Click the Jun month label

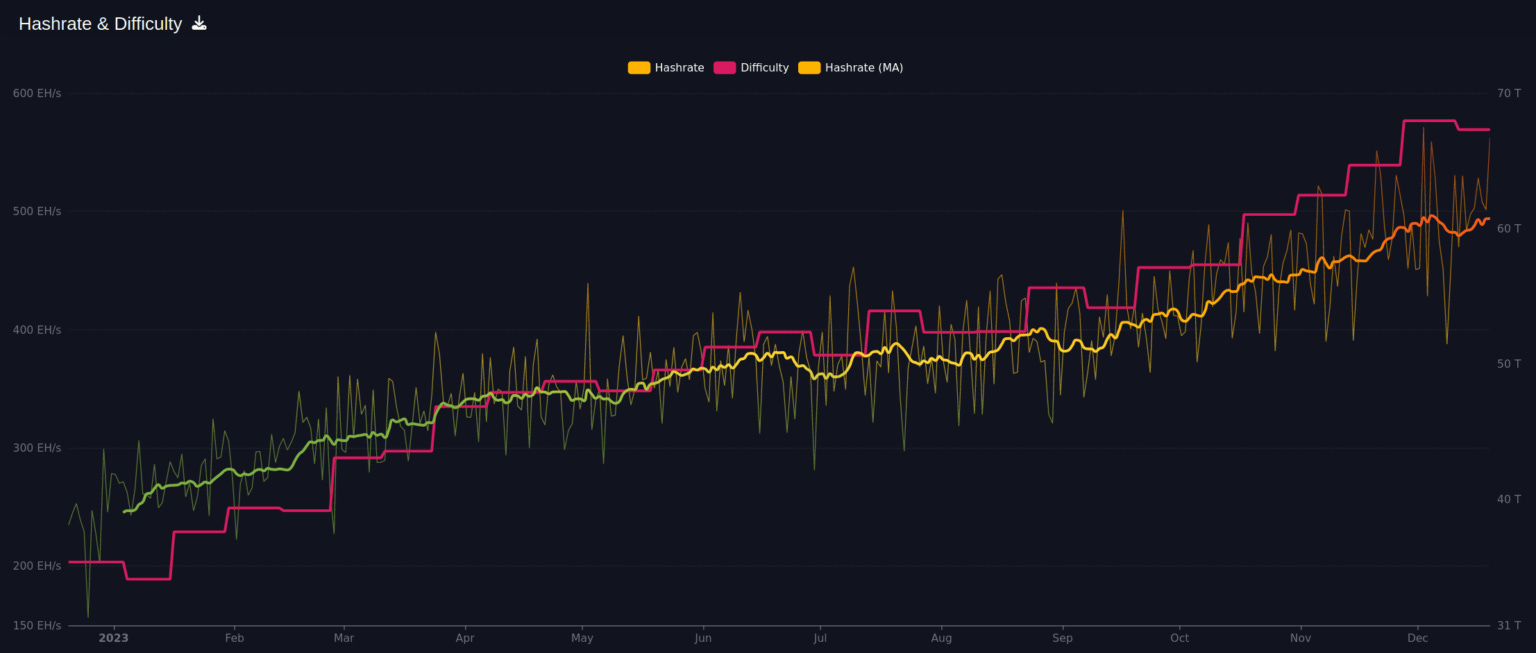[x=703, y=637]
